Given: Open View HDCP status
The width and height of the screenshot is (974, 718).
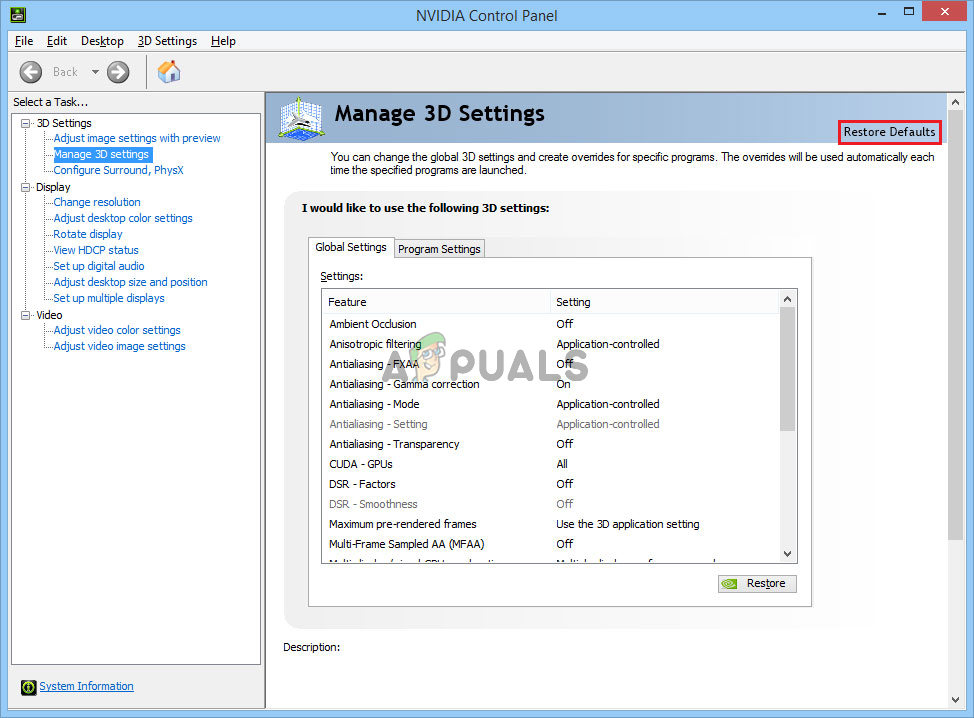Looking at the screenshot, I should point(96,250).
